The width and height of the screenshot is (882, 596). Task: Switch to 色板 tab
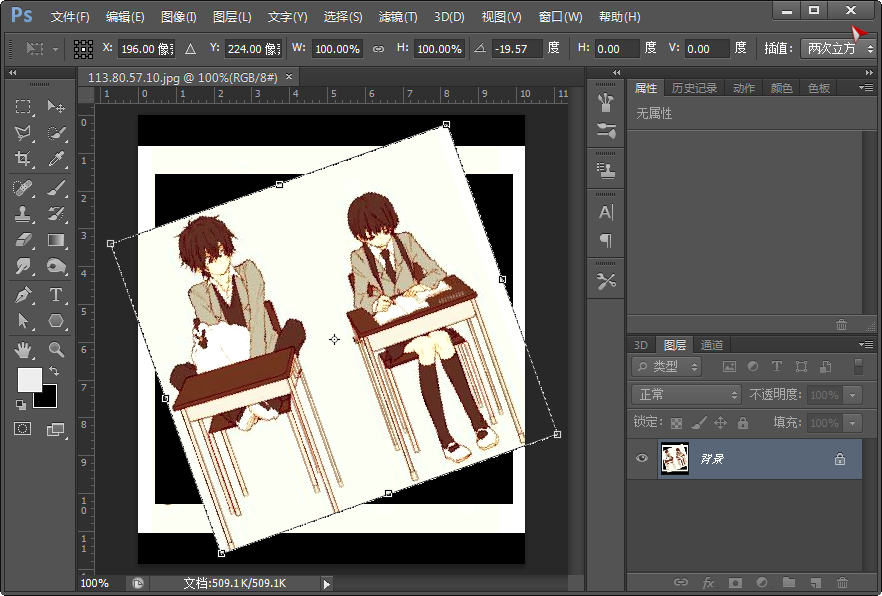pos(818,88)
